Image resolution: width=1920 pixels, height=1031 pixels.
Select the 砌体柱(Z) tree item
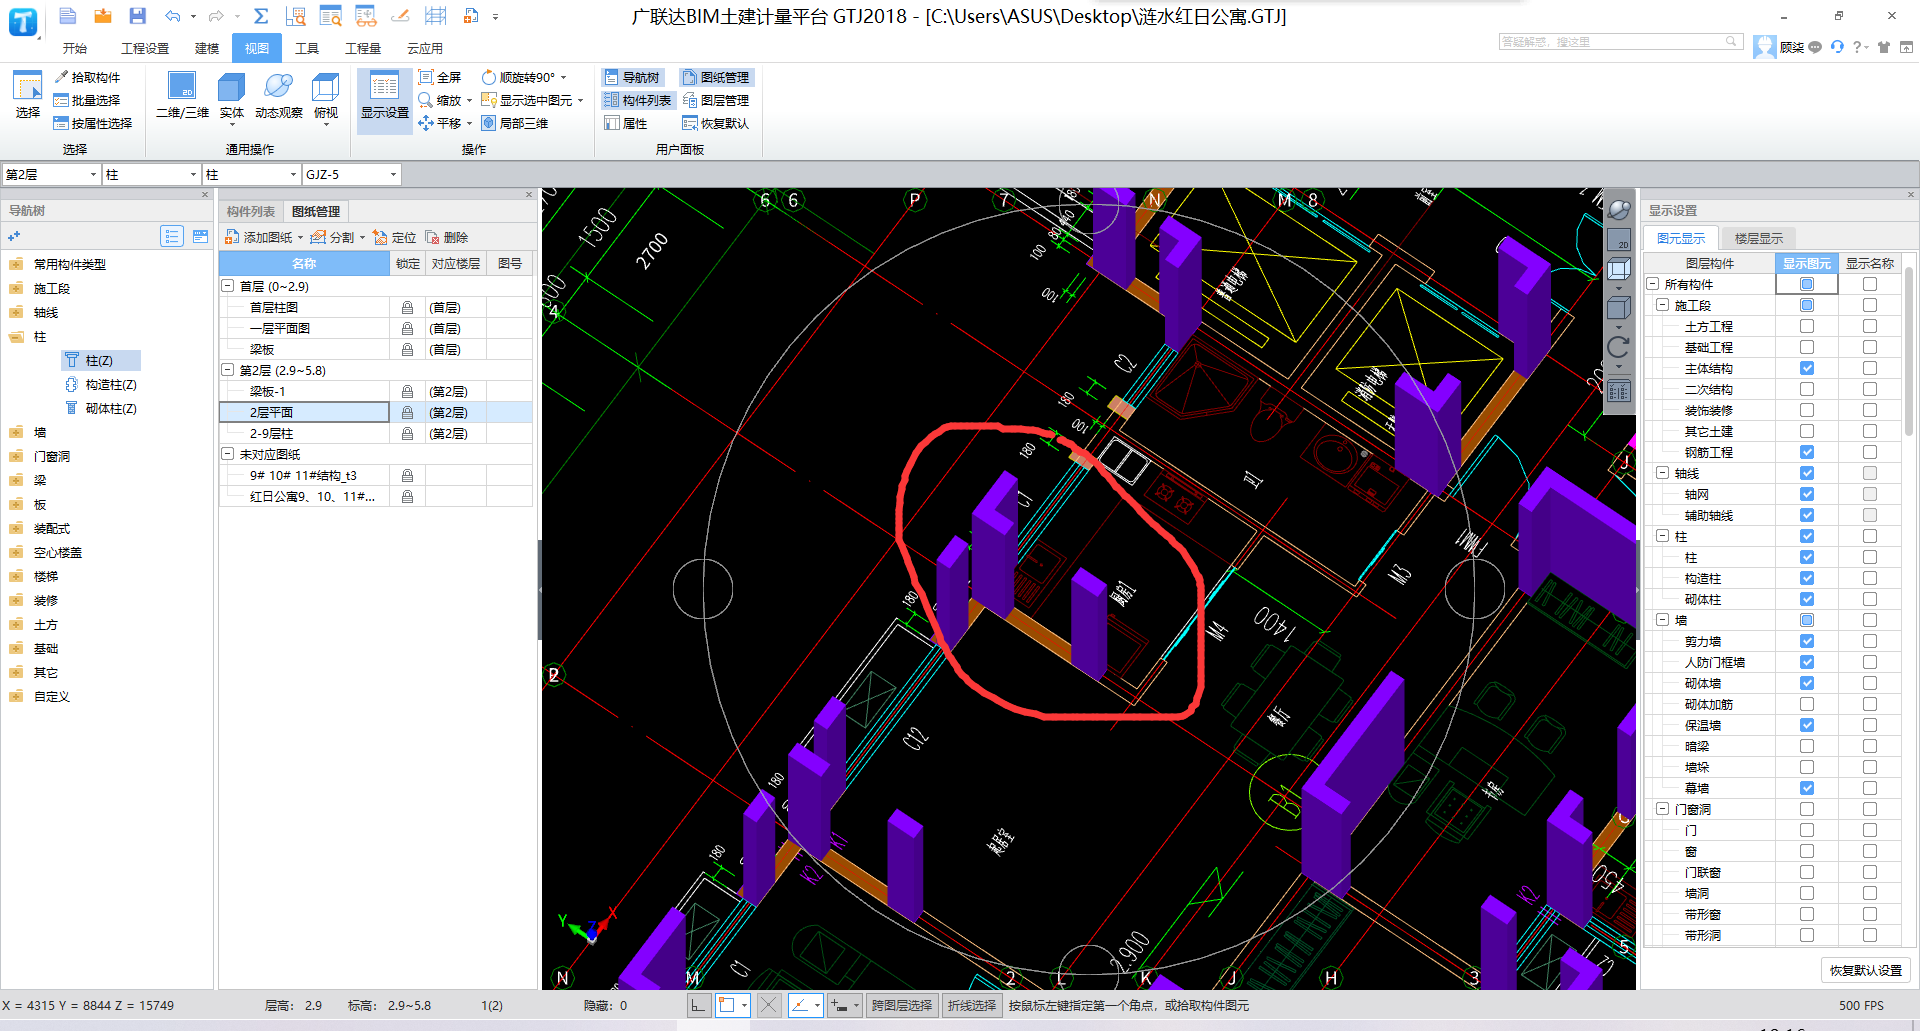(x=101, y=408)
